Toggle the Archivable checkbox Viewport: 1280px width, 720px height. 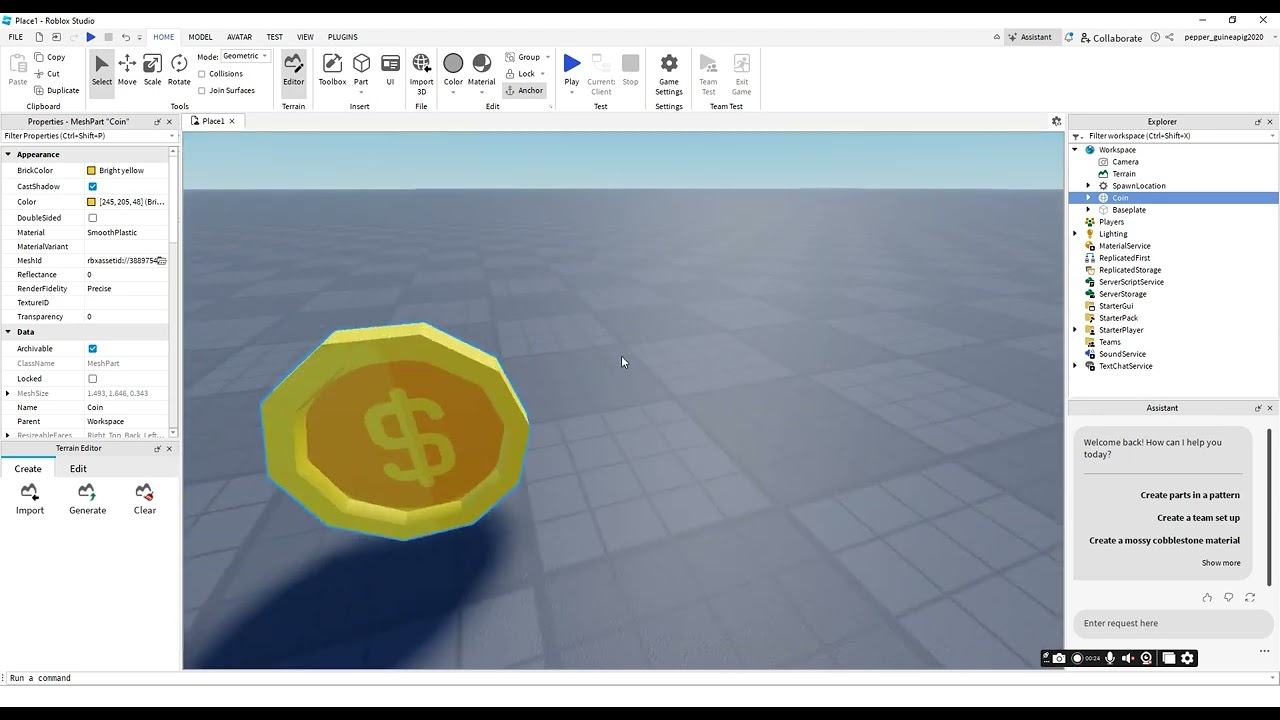pos(93,348)
